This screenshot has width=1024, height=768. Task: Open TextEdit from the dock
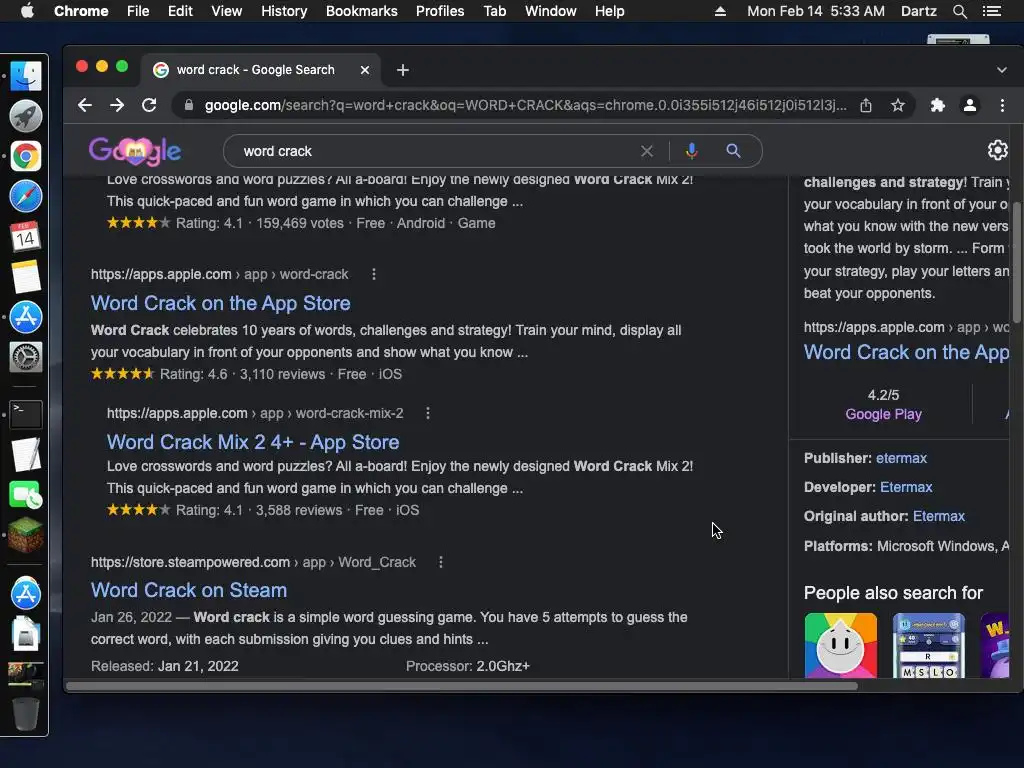coord(25,455)
